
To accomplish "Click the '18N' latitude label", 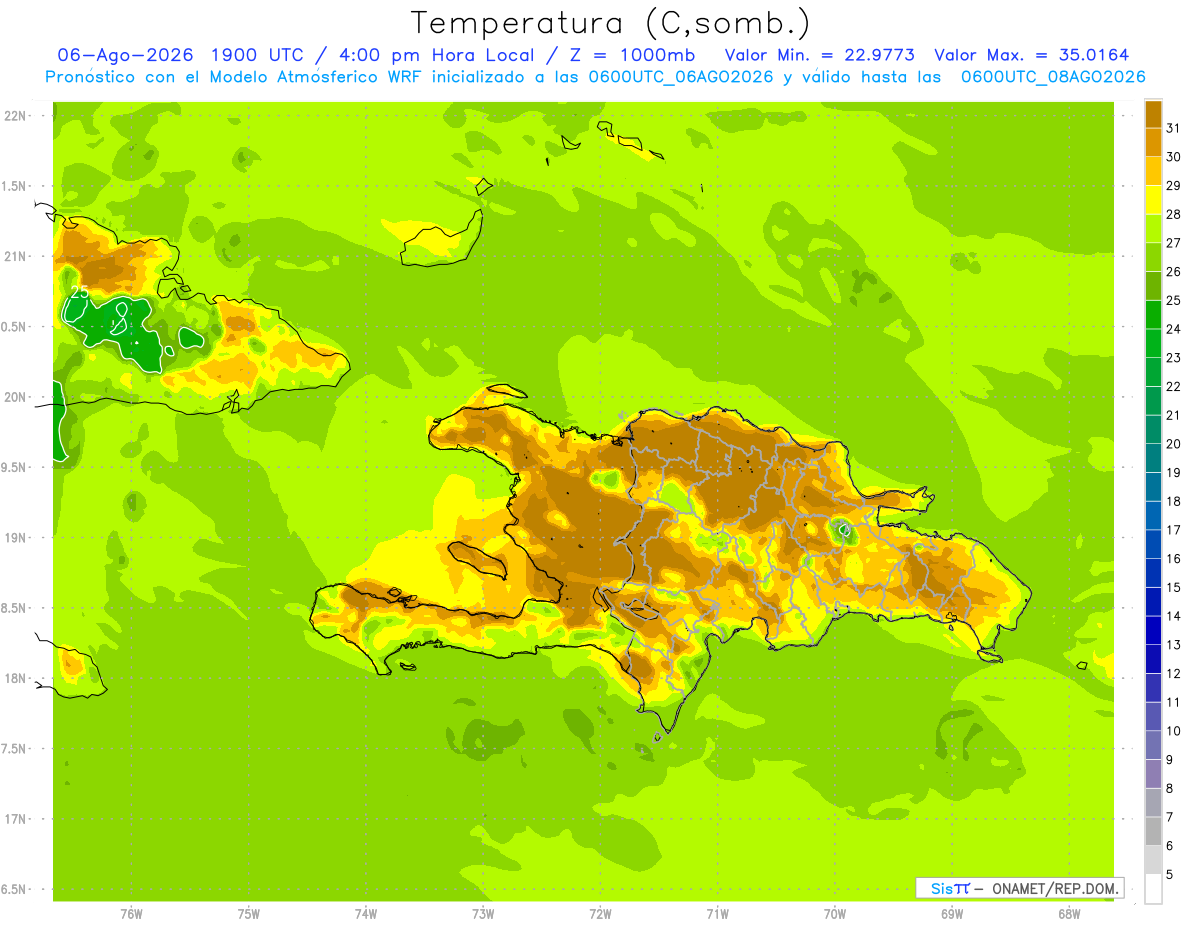I will 17,678.
